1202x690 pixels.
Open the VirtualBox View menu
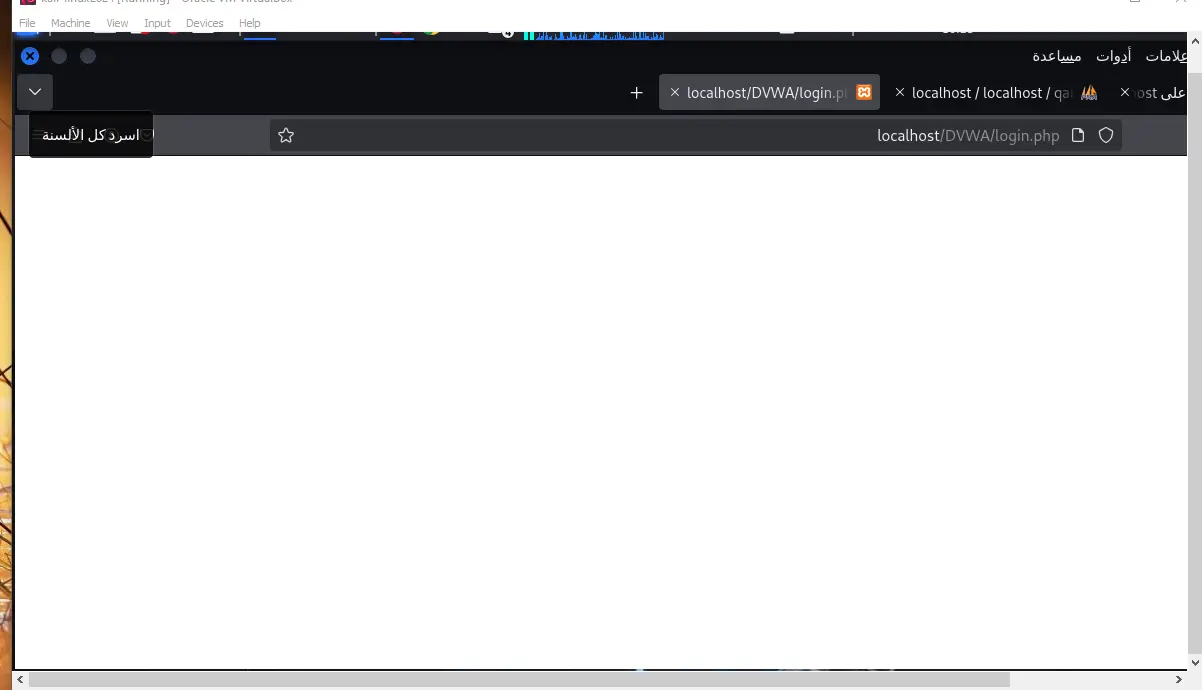(x=117, y=23)
